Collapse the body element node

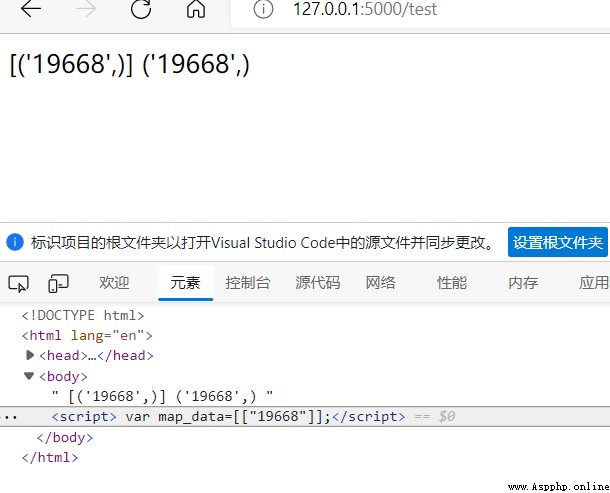pyautogui.click(x=29, y=375)
